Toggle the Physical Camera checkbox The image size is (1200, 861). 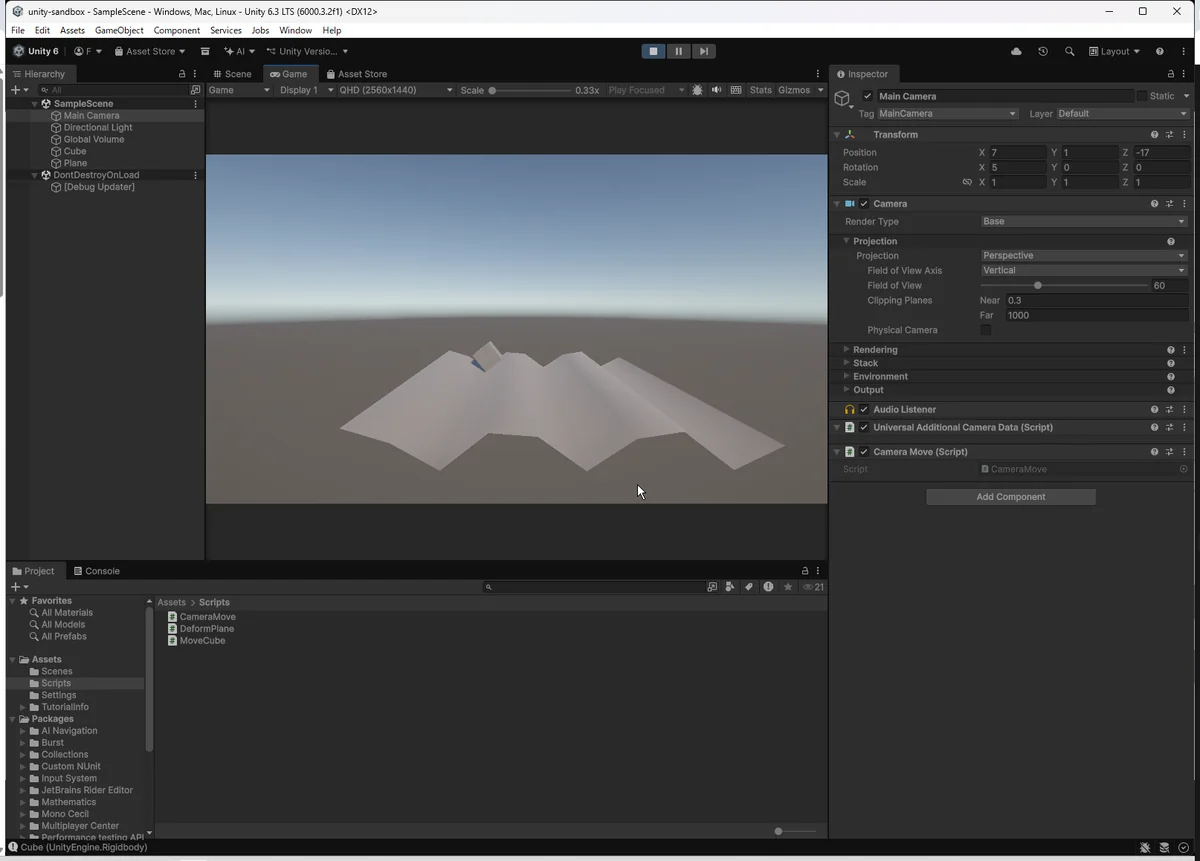(x=986, y=330)
